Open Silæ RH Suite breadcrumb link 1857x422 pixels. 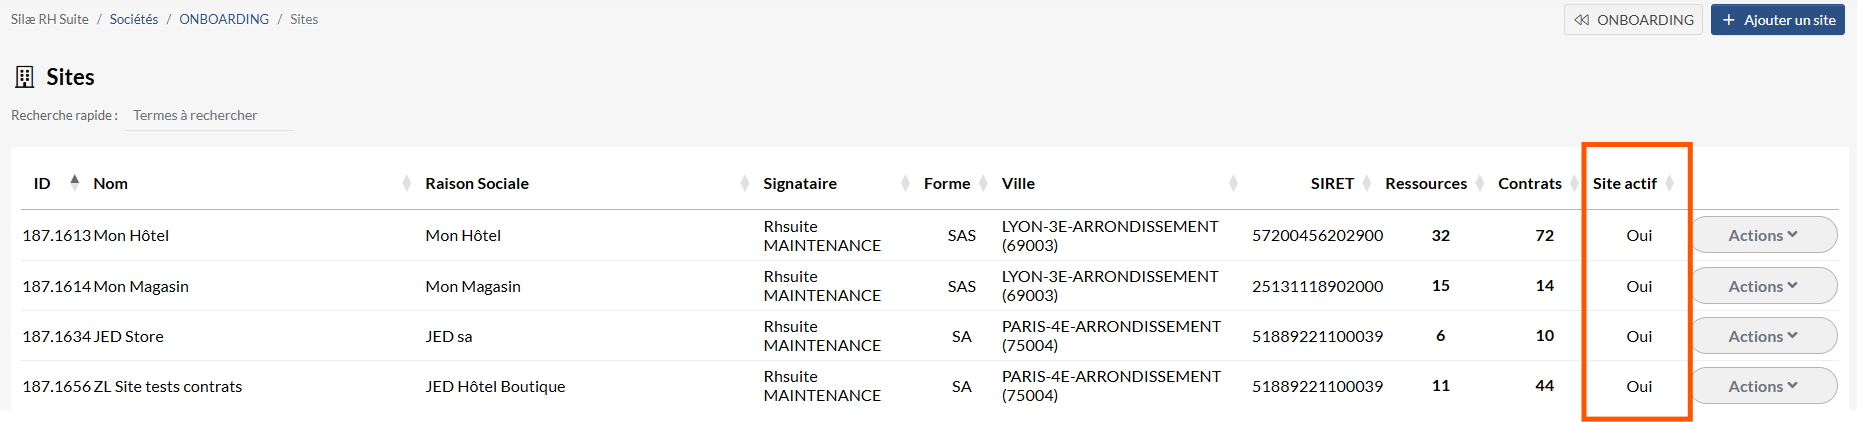point(50,19)
